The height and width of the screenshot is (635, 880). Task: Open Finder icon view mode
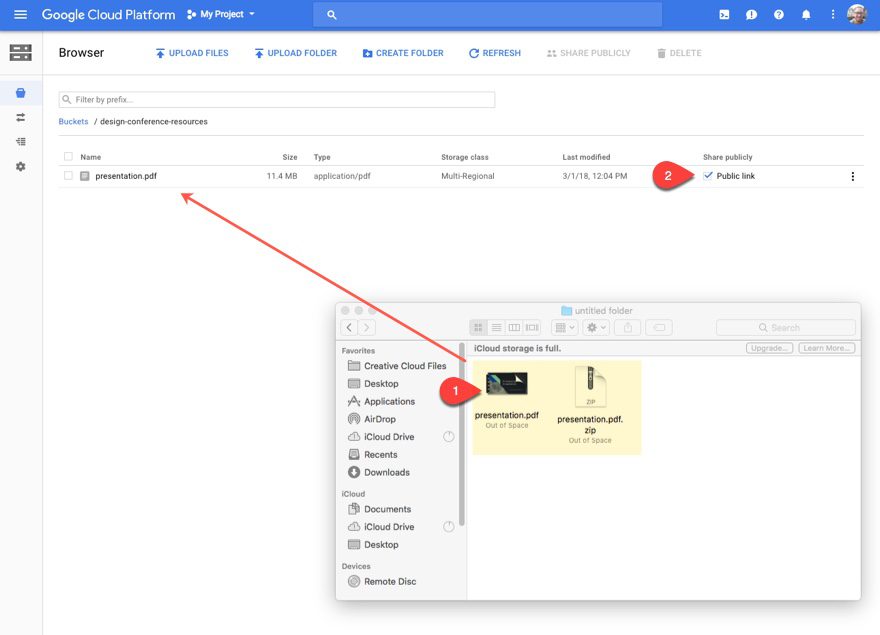click(x=478, y=327)
